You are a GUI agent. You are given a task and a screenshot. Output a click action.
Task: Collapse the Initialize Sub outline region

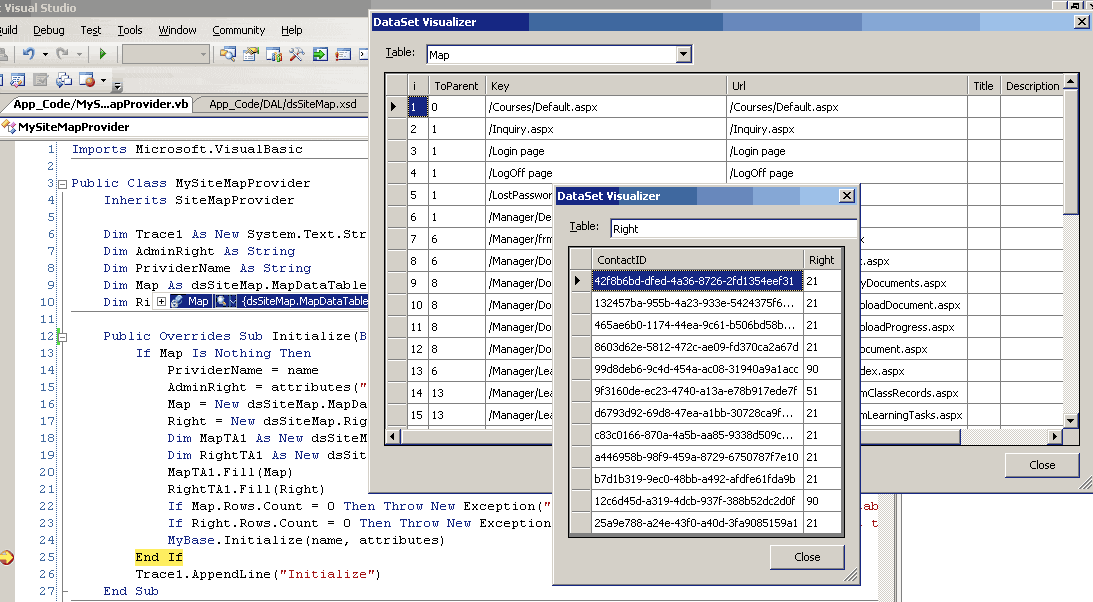click(x=62, y=337)
